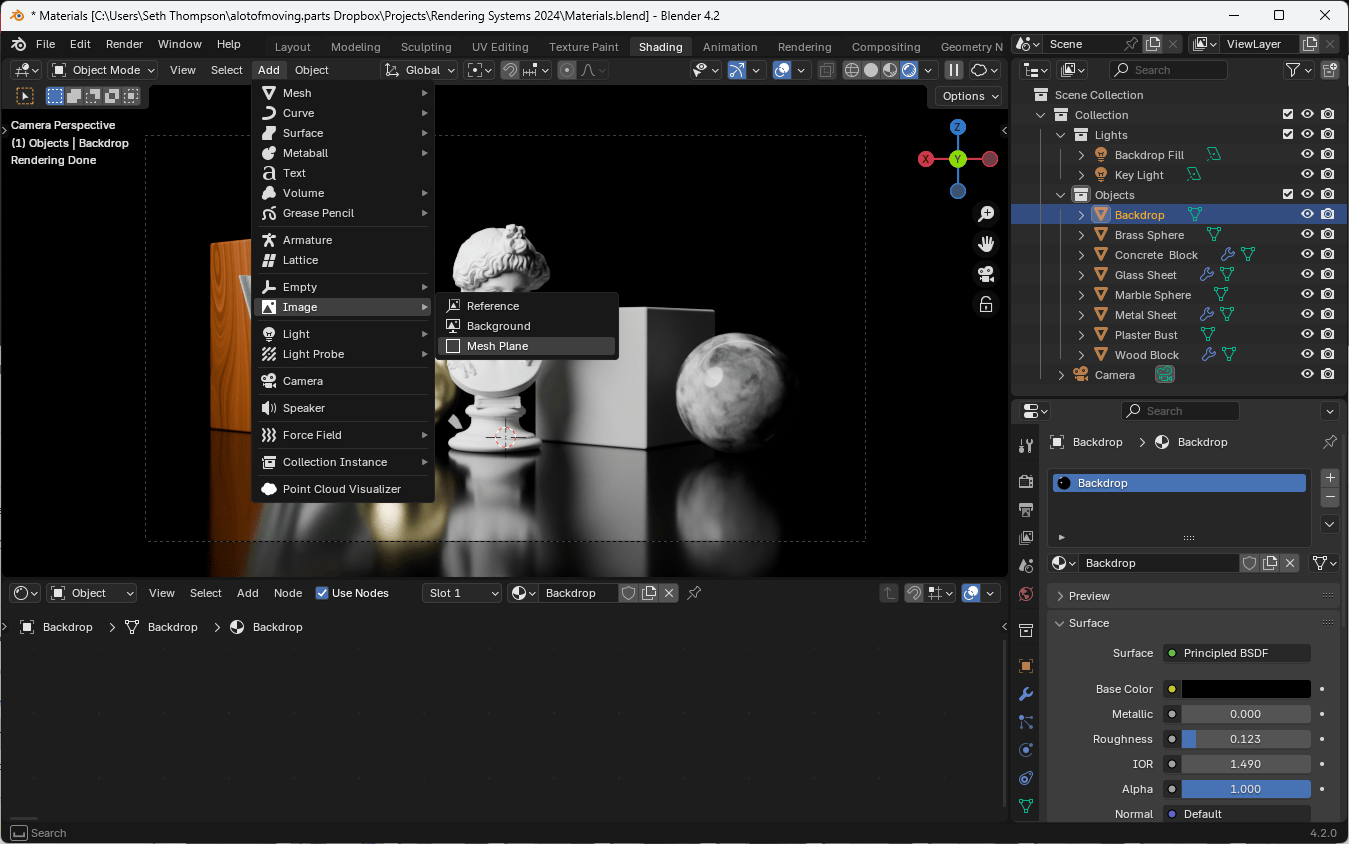Select Reference in the Image submenu
1349x844 pixels.
coord(526,306)
